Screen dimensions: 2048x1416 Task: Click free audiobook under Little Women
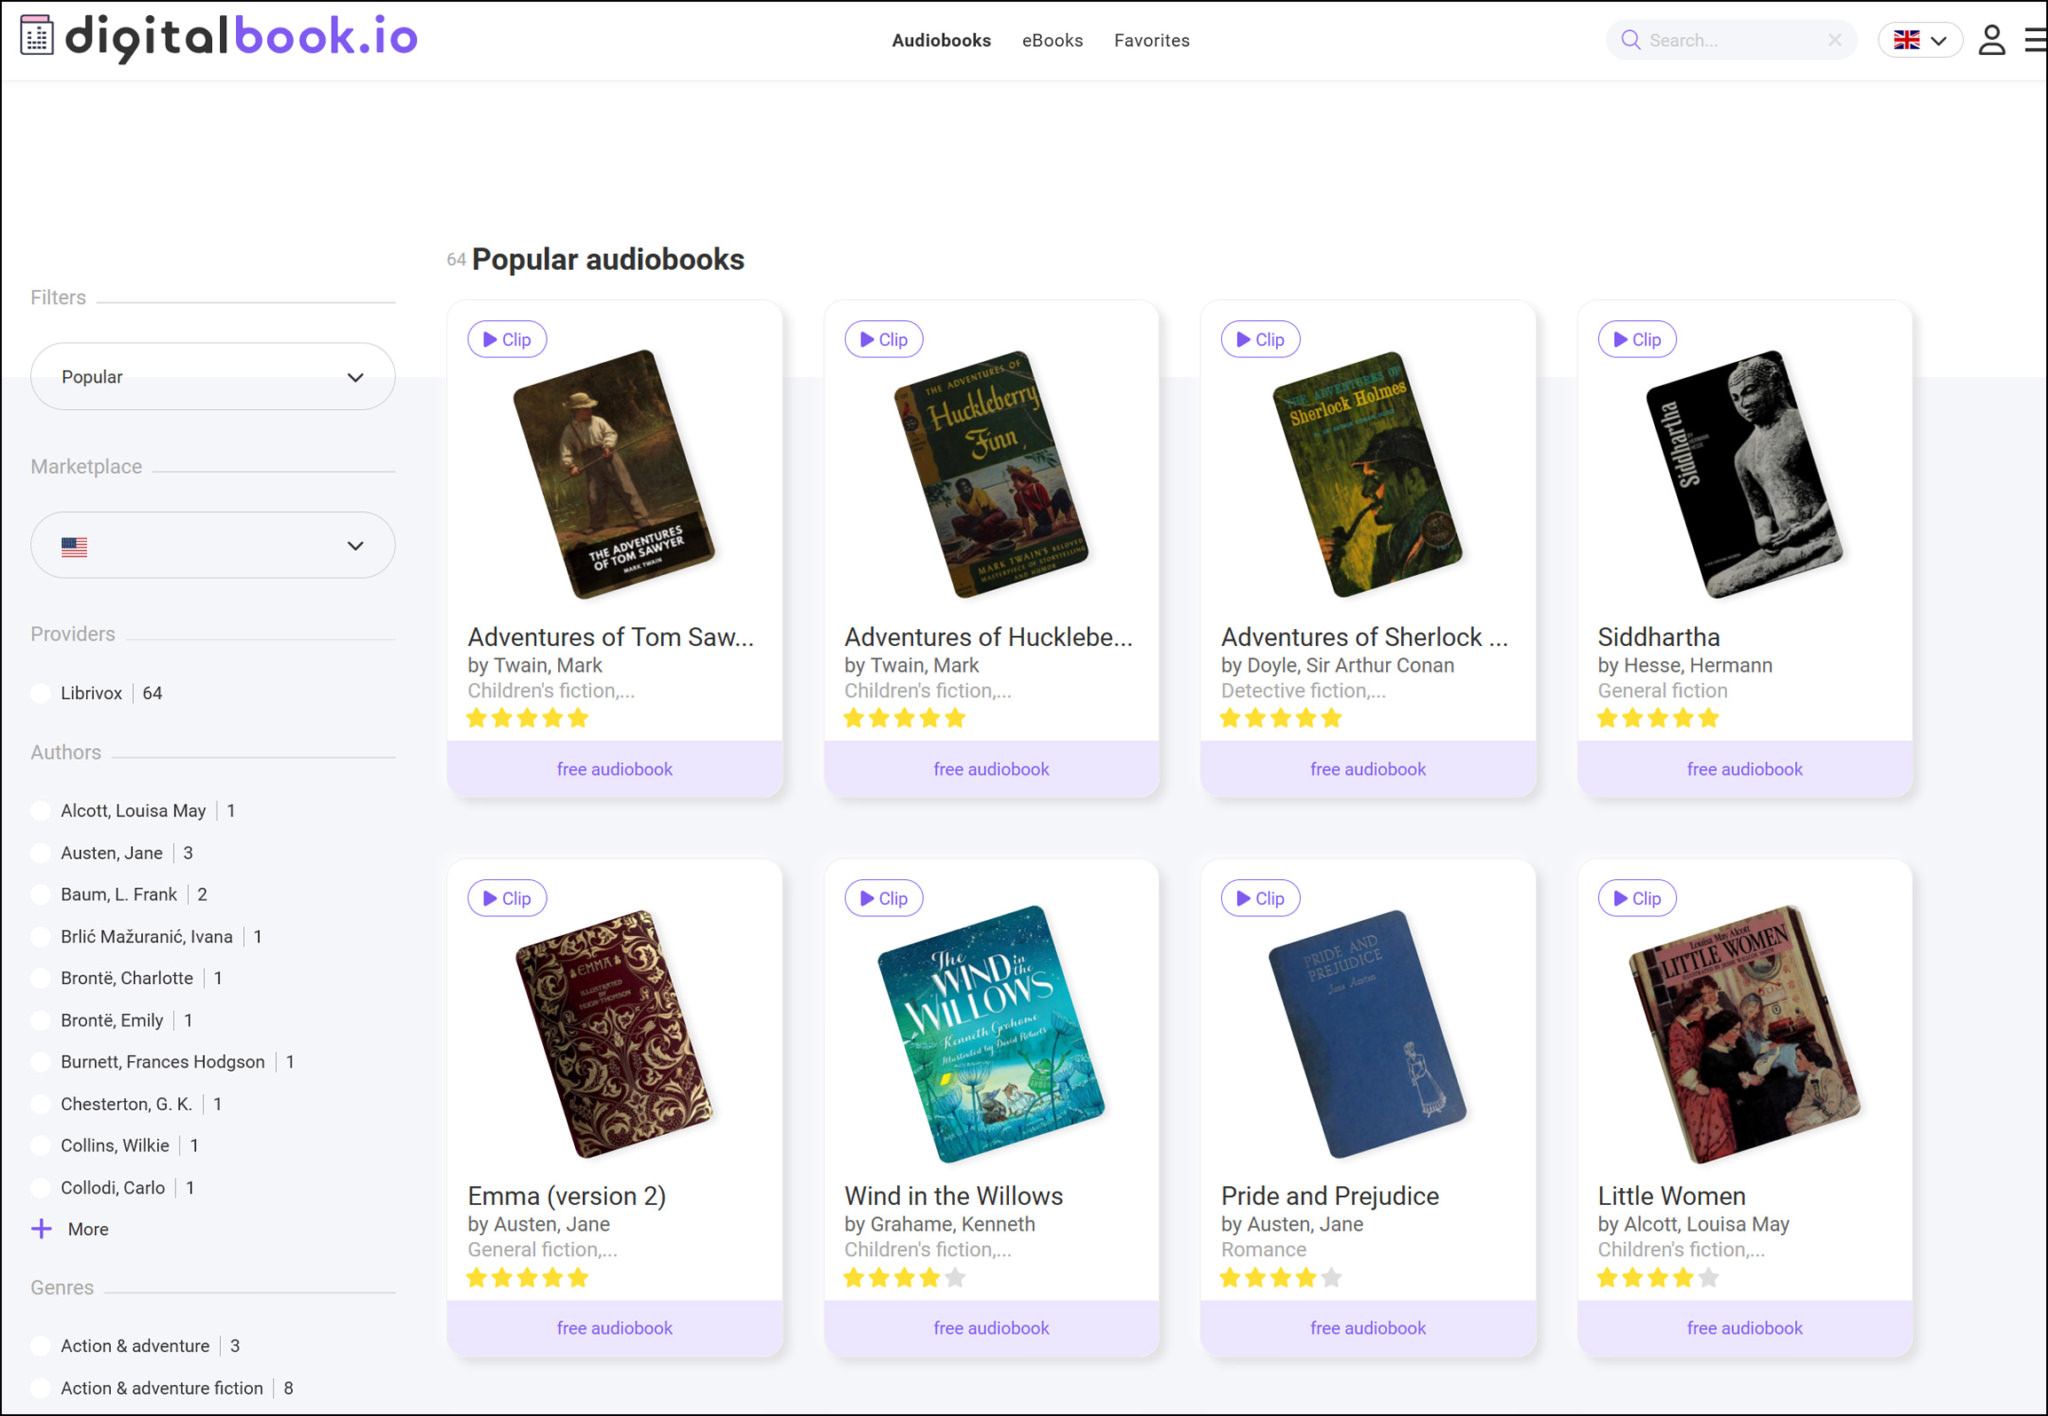tap(1744, 1327)
